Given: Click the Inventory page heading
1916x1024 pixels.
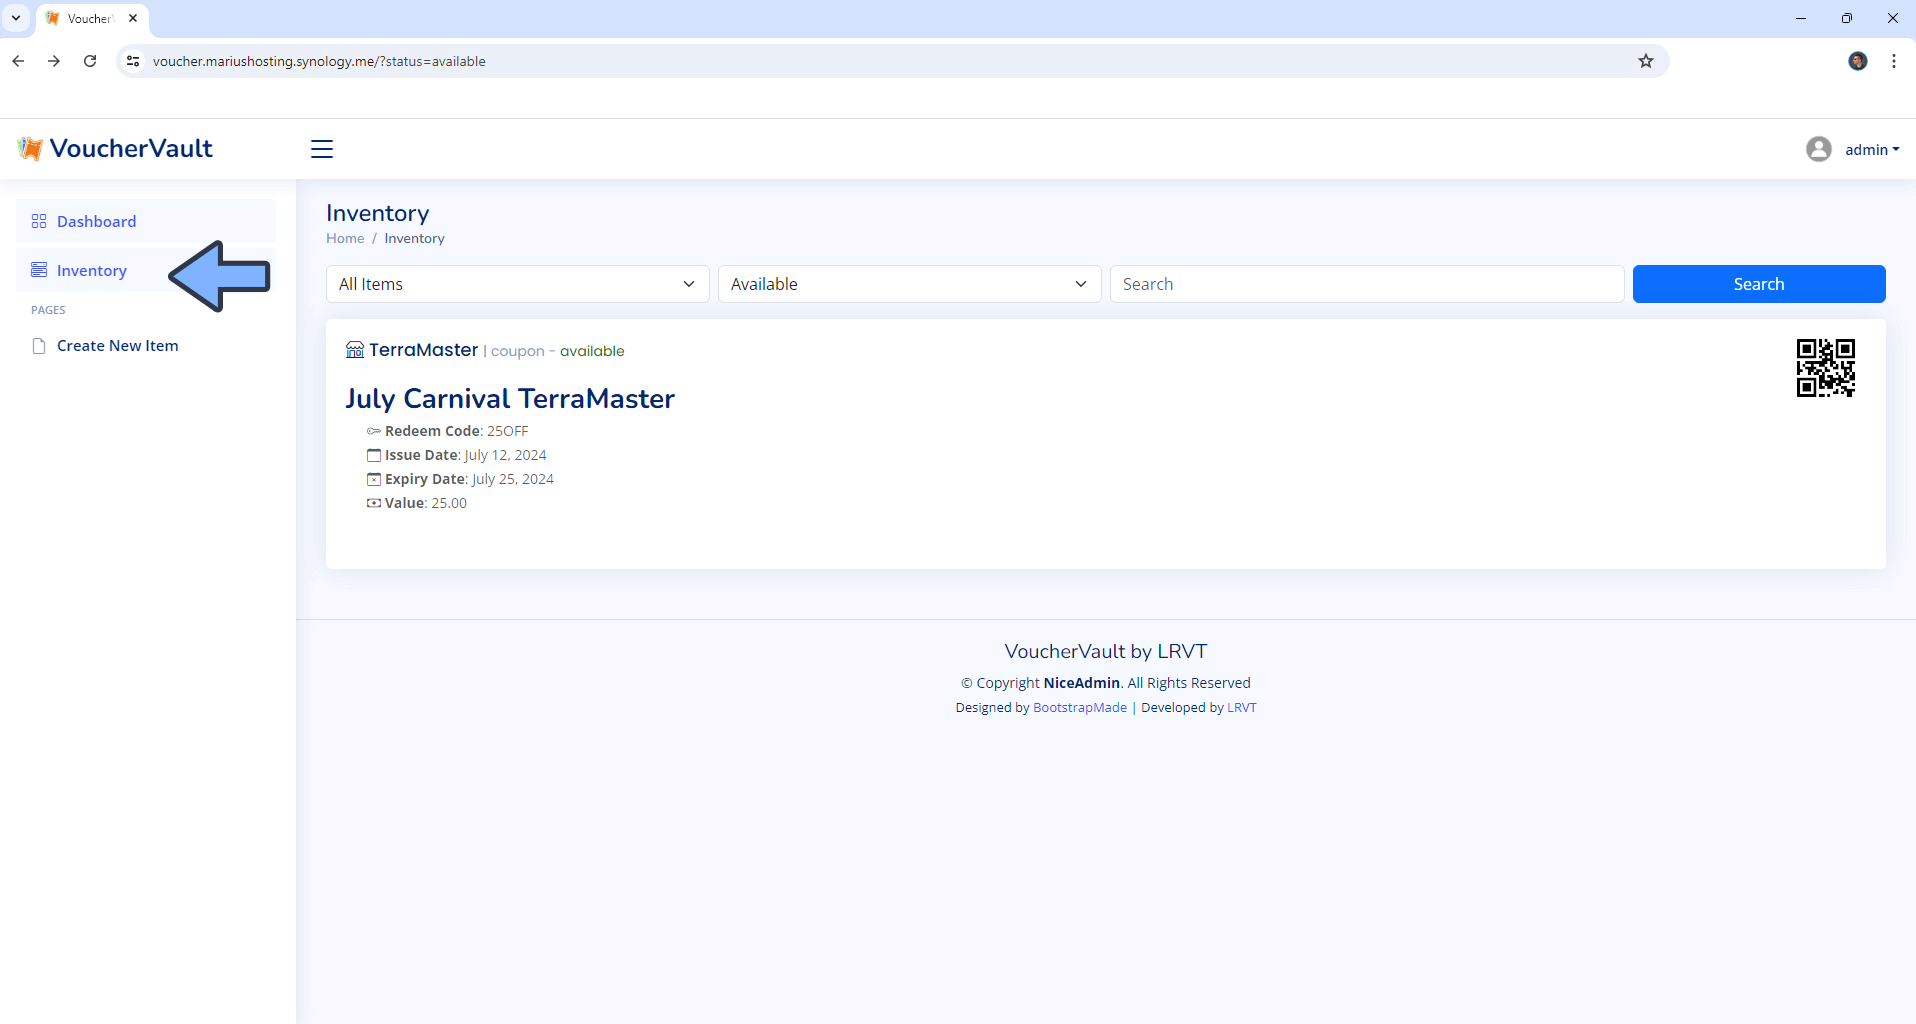Looking at the screenshot, I should pyautogui.click(x=378, y=213).
